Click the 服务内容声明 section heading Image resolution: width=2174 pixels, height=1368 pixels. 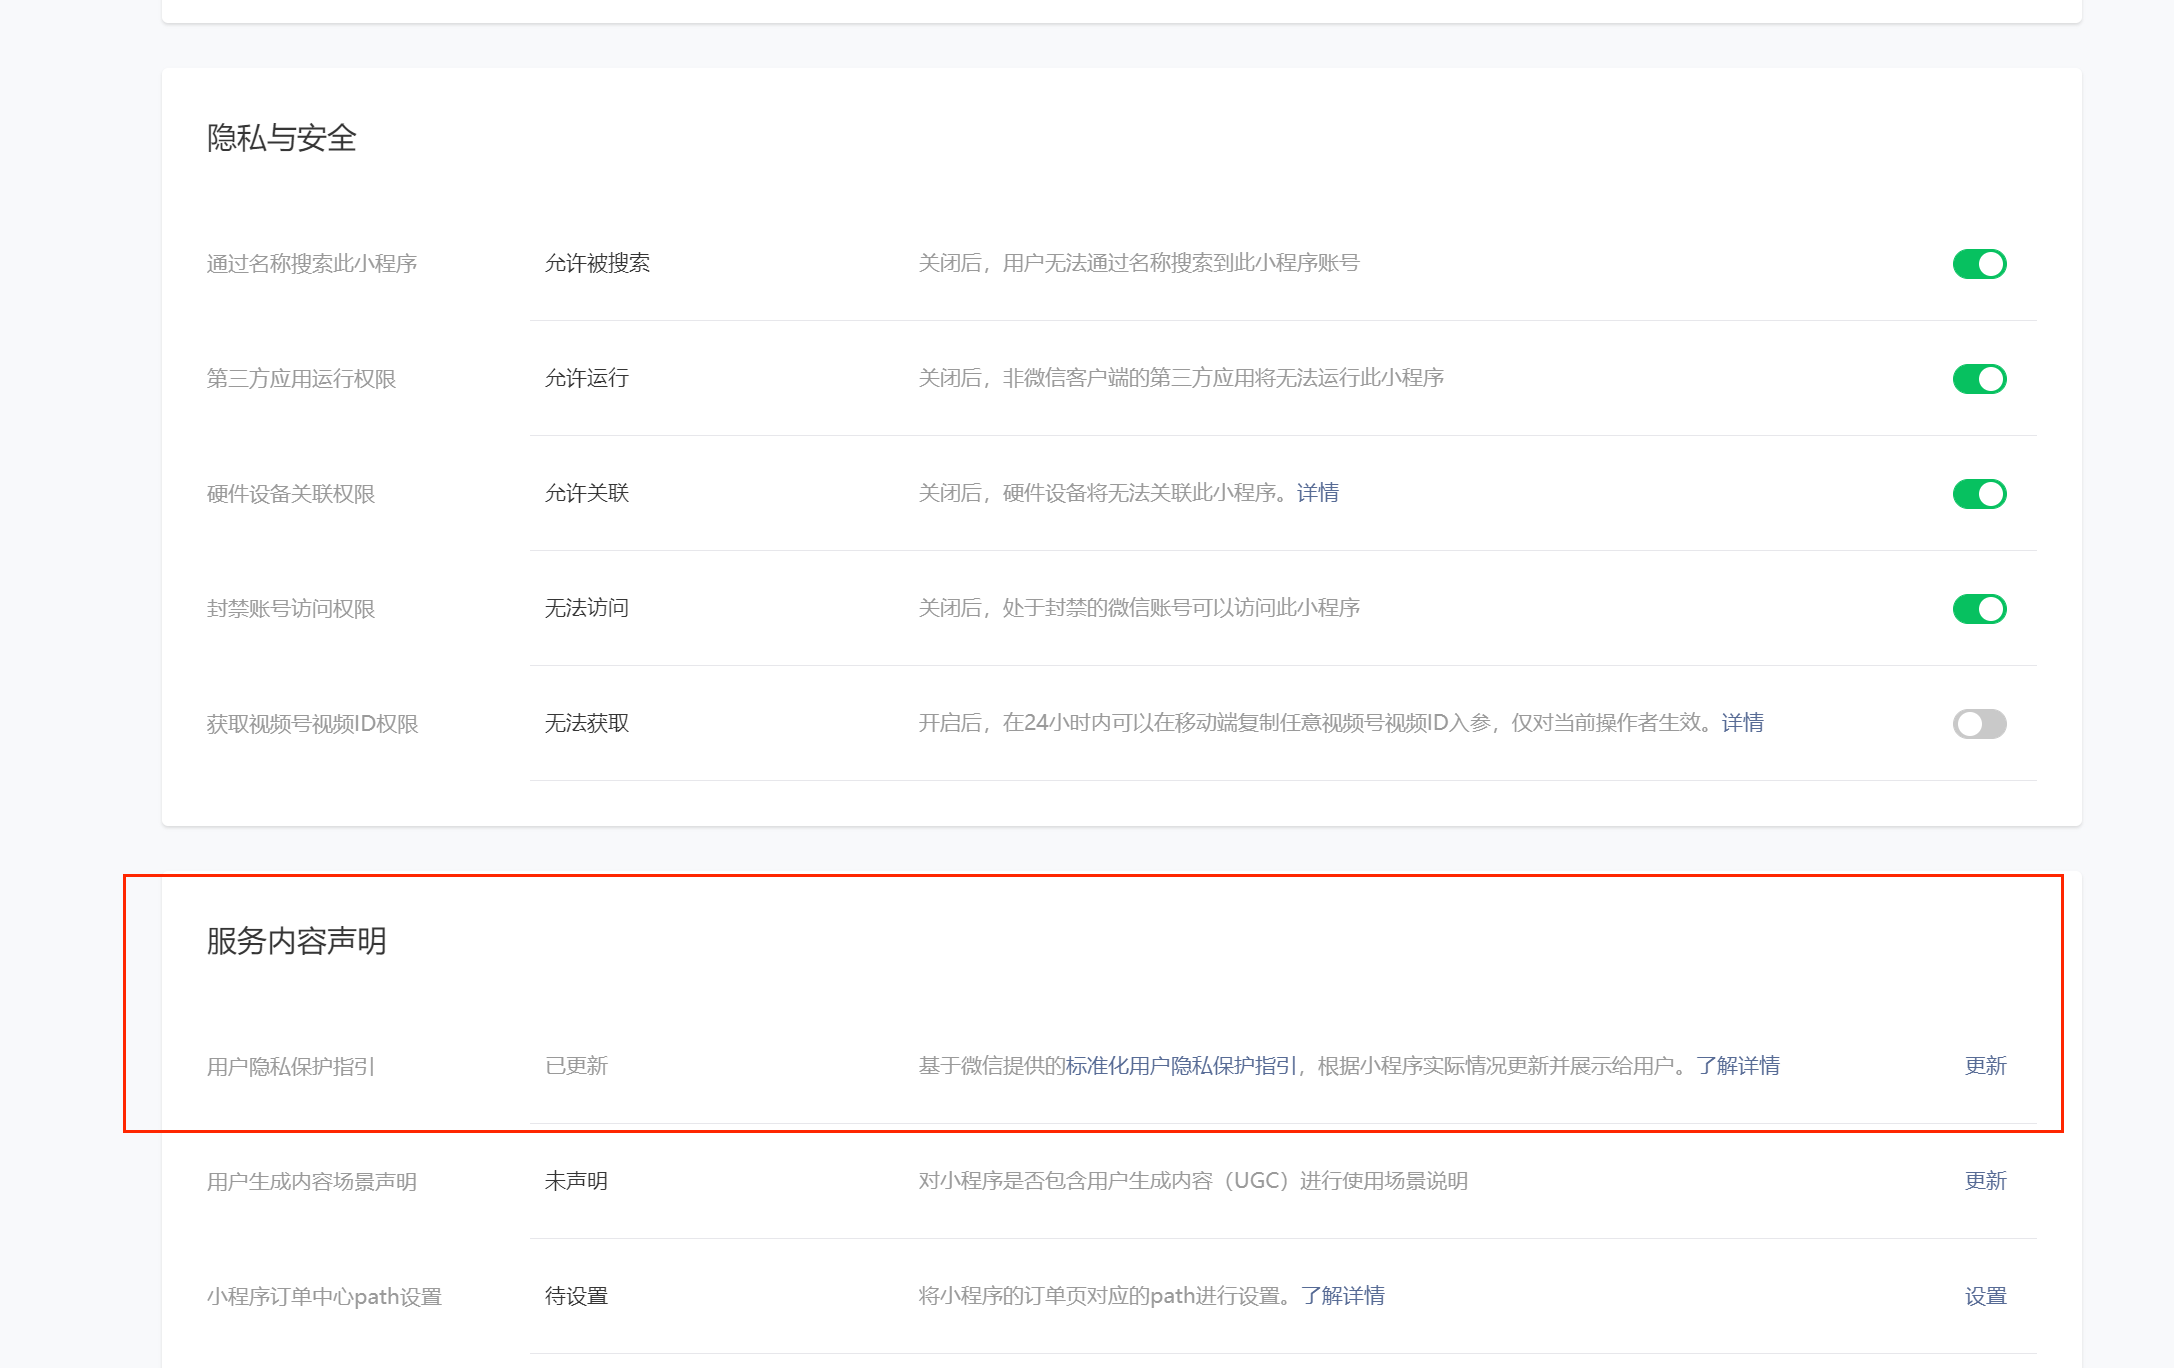296,941
